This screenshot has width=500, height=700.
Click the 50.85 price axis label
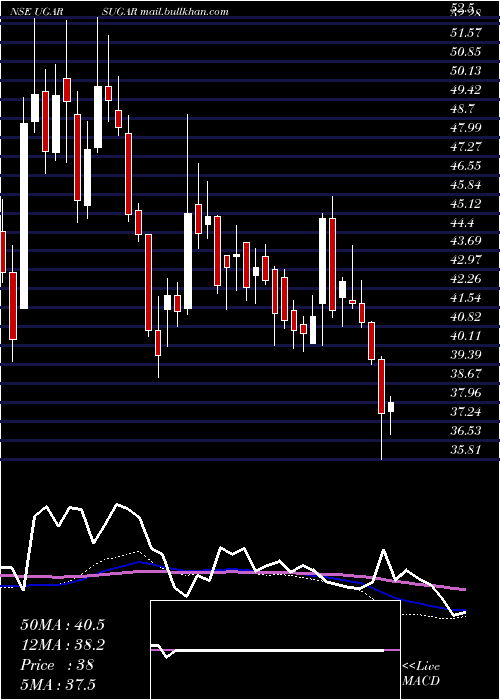click(x=466, y=52)
